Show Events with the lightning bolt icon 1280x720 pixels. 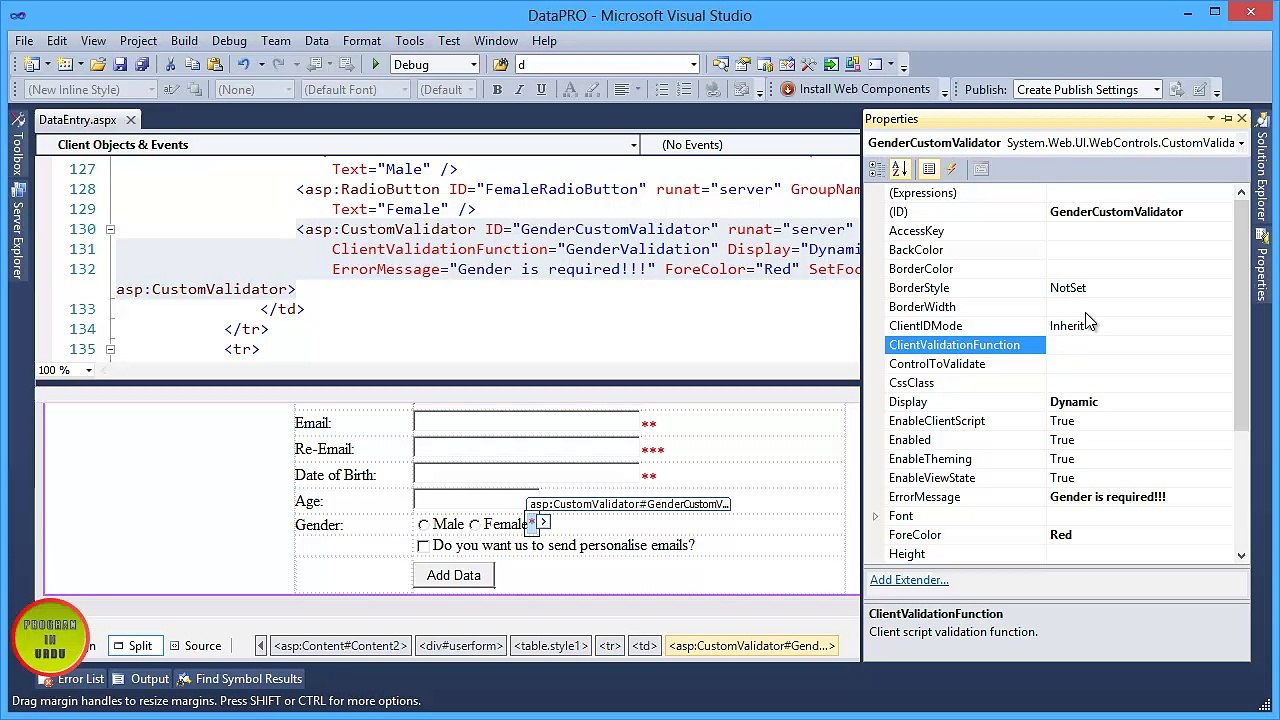click(951, 169)
